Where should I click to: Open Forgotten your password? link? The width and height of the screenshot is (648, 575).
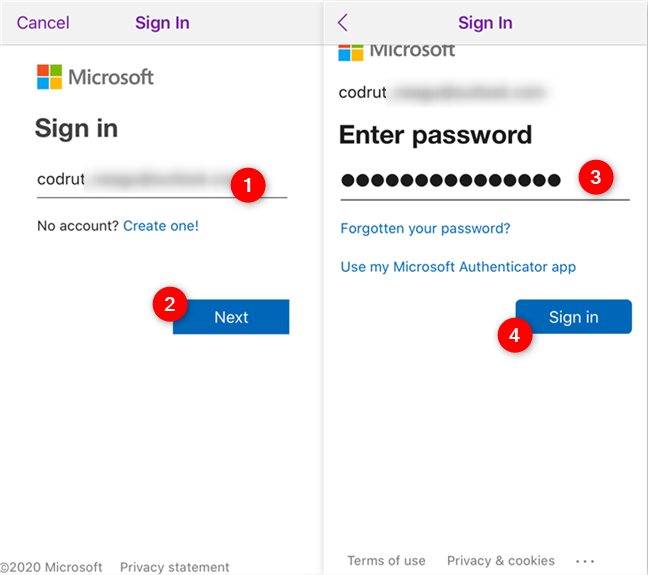click(425, 228)
